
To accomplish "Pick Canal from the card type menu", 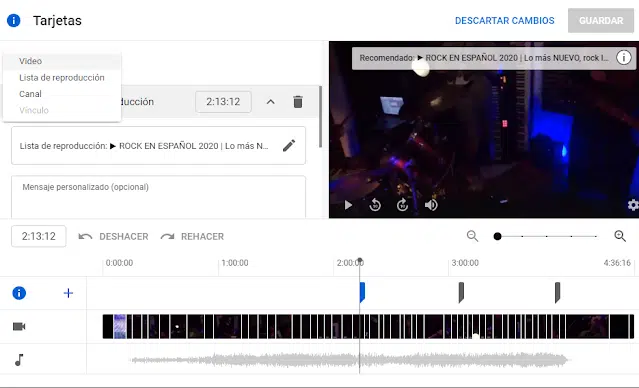I will click(x=62, y=94).
